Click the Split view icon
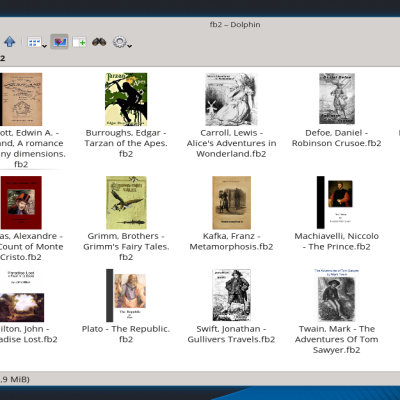400x400 pixels. click(x=79, y=42)
